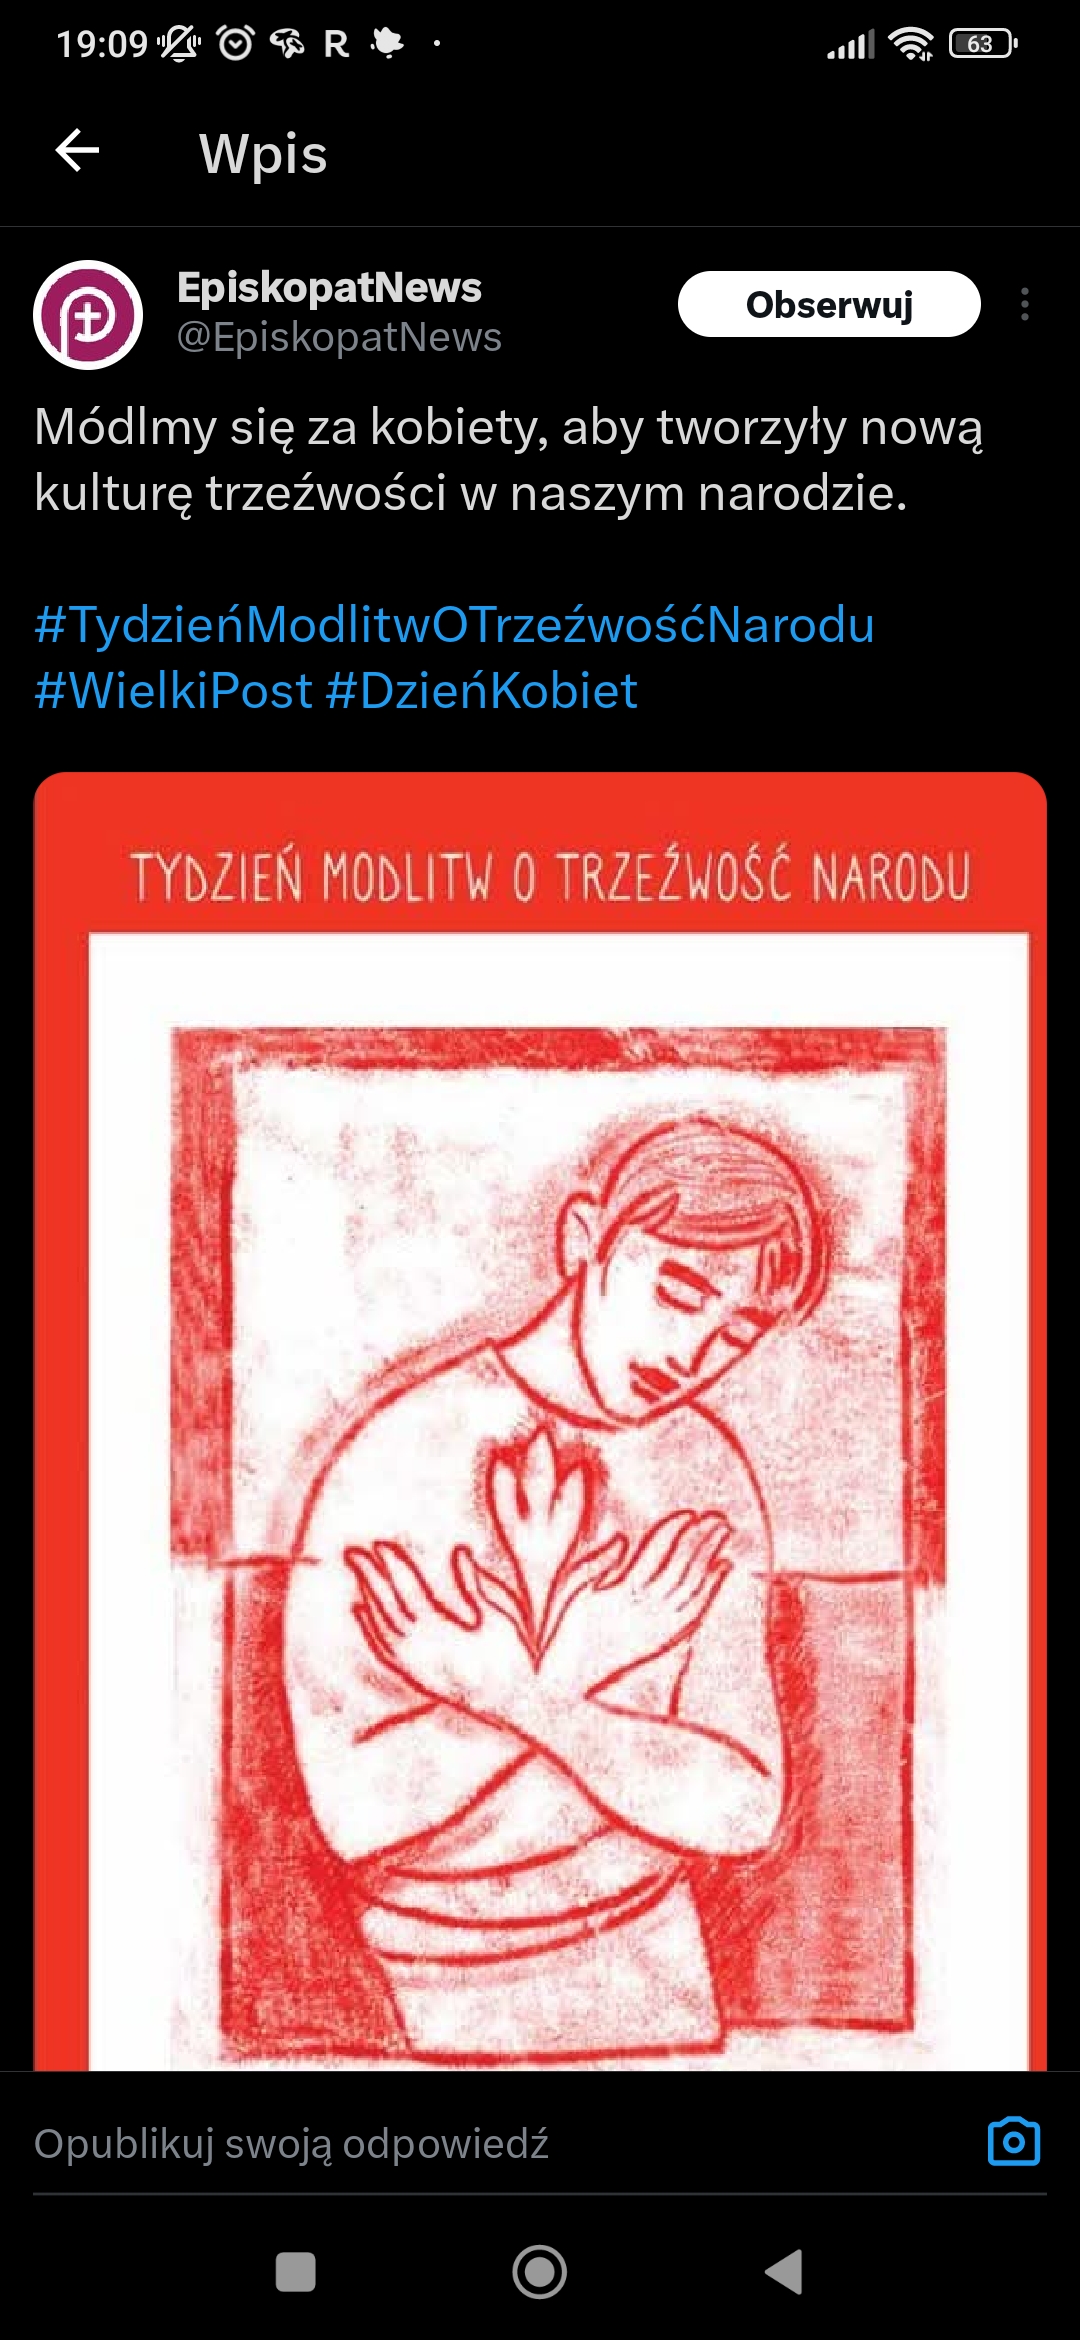Tap the alarm clock status icon
This screenshot has width=1080, height=2340.
click(236, 43)
